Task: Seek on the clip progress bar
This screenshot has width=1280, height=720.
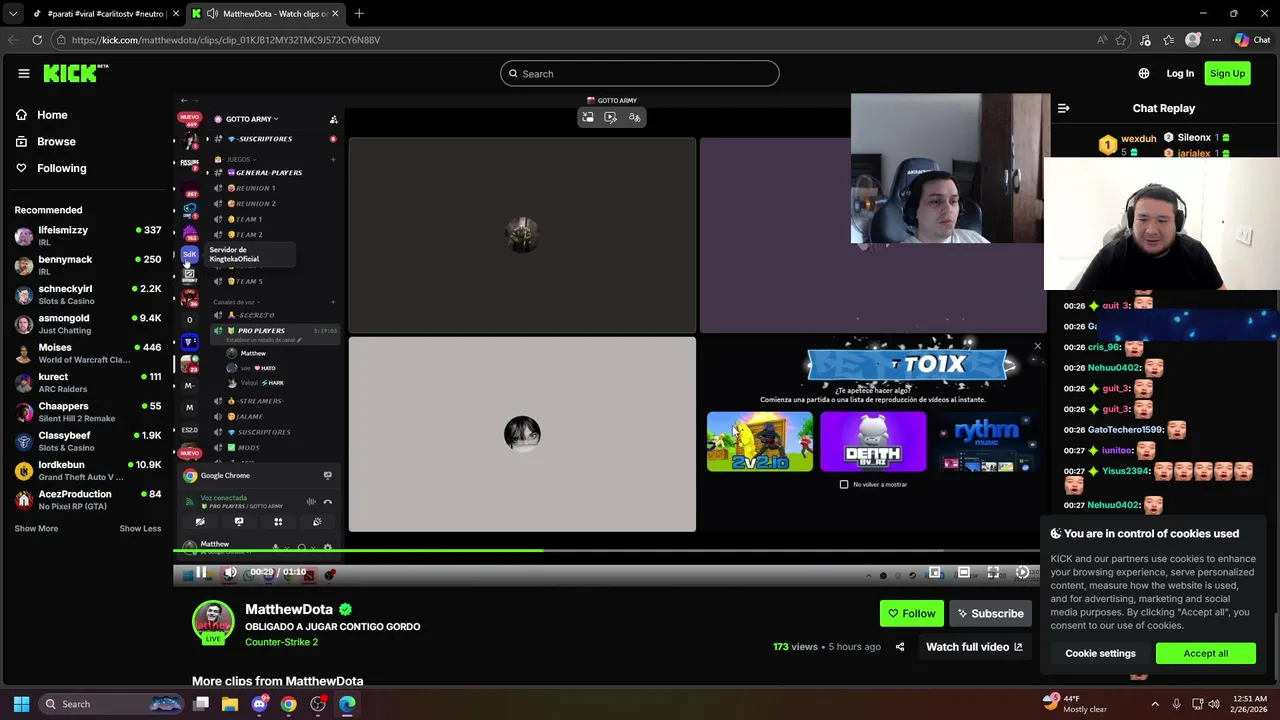Action: pos(606,550)
